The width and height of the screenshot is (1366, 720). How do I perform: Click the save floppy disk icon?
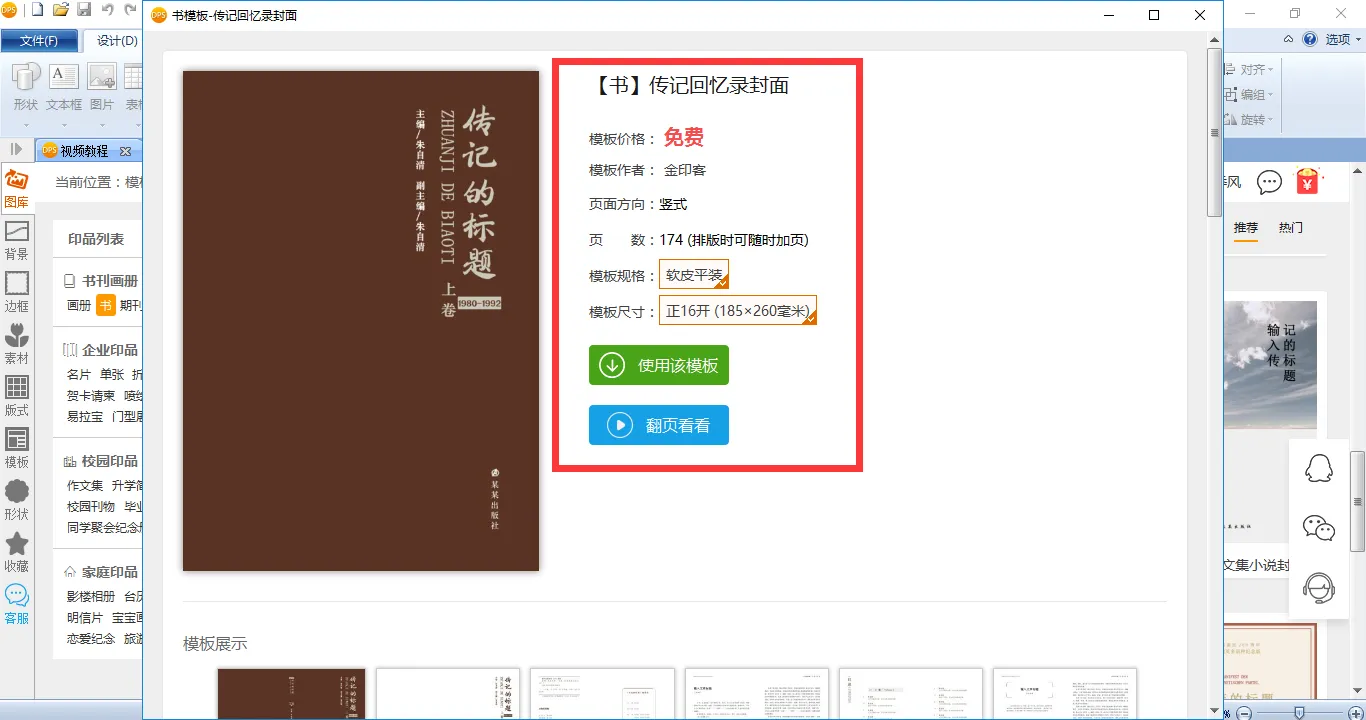pos(84,10)
